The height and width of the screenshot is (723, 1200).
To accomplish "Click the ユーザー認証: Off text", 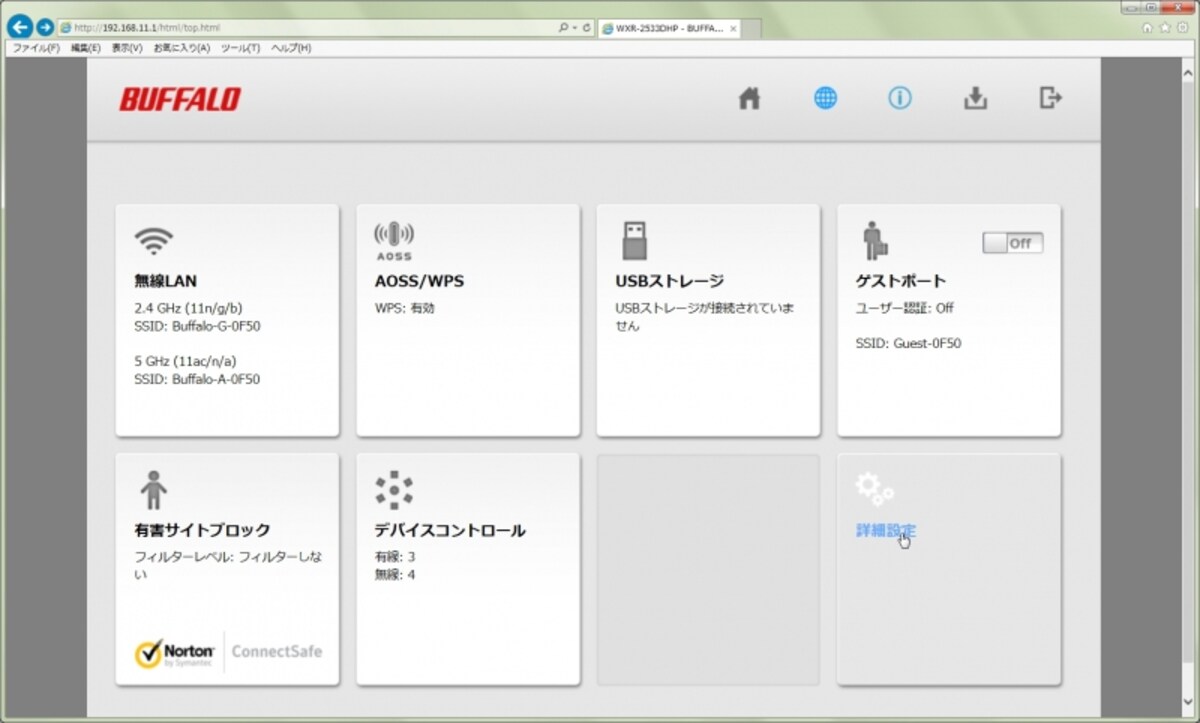I will (905, 308).
